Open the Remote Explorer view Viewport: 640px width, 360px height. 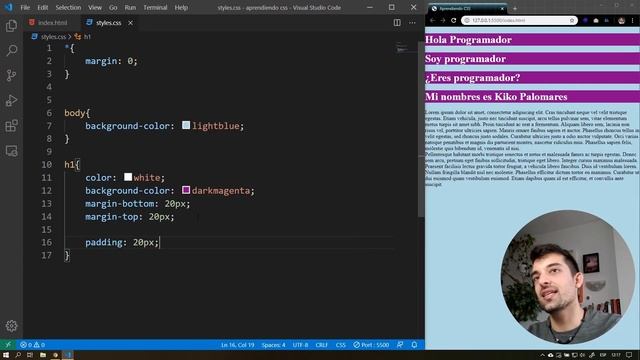point(11,151)
